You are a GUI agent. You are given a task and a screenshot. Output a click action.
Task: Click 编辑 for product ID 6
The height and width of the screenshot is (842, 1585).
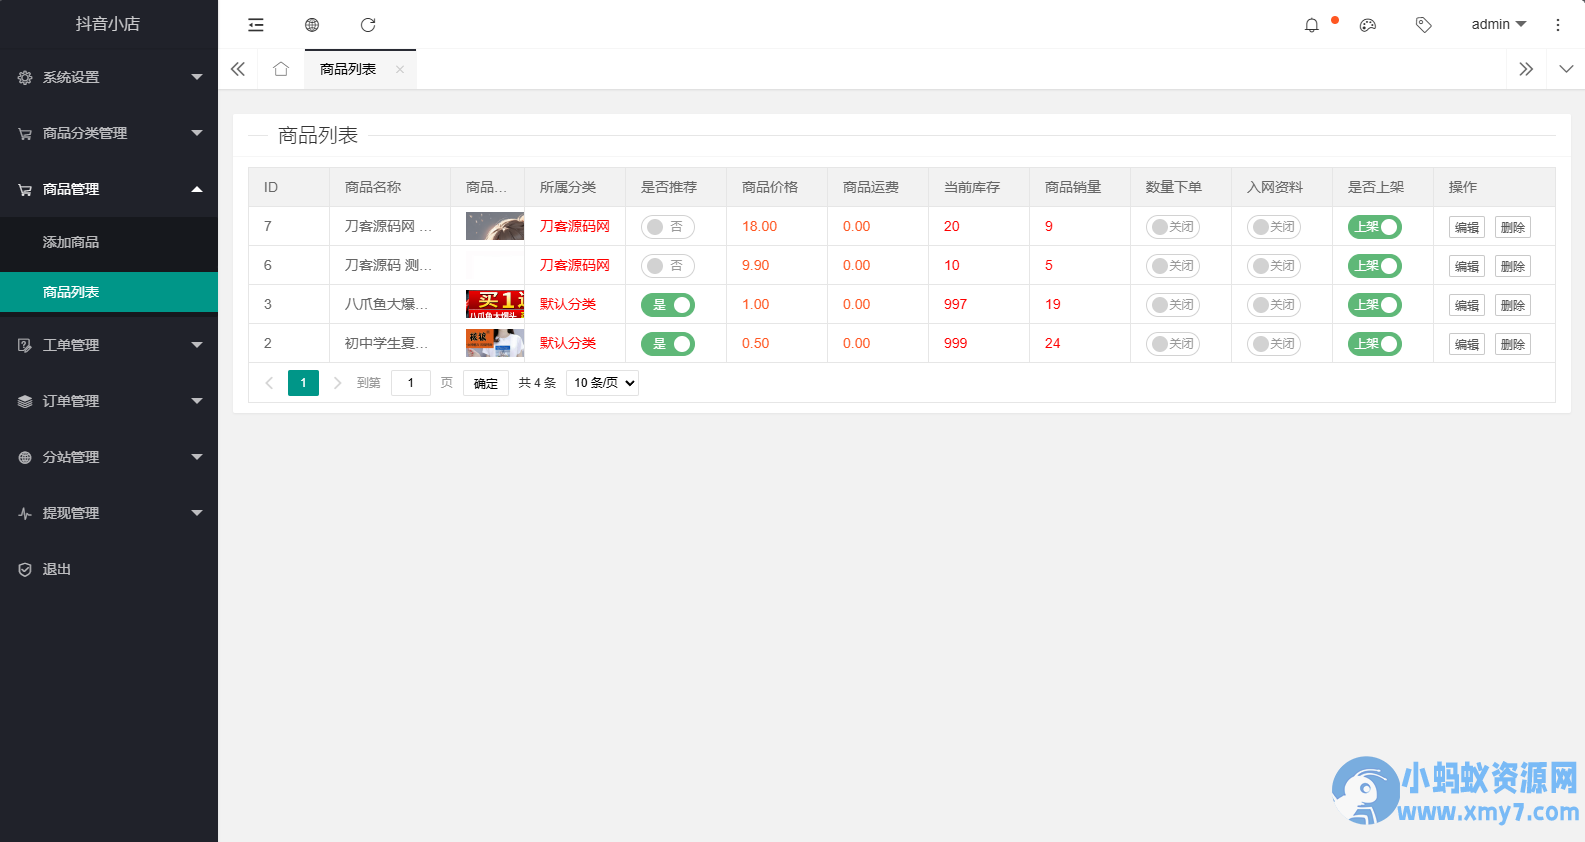(1467, 266)
